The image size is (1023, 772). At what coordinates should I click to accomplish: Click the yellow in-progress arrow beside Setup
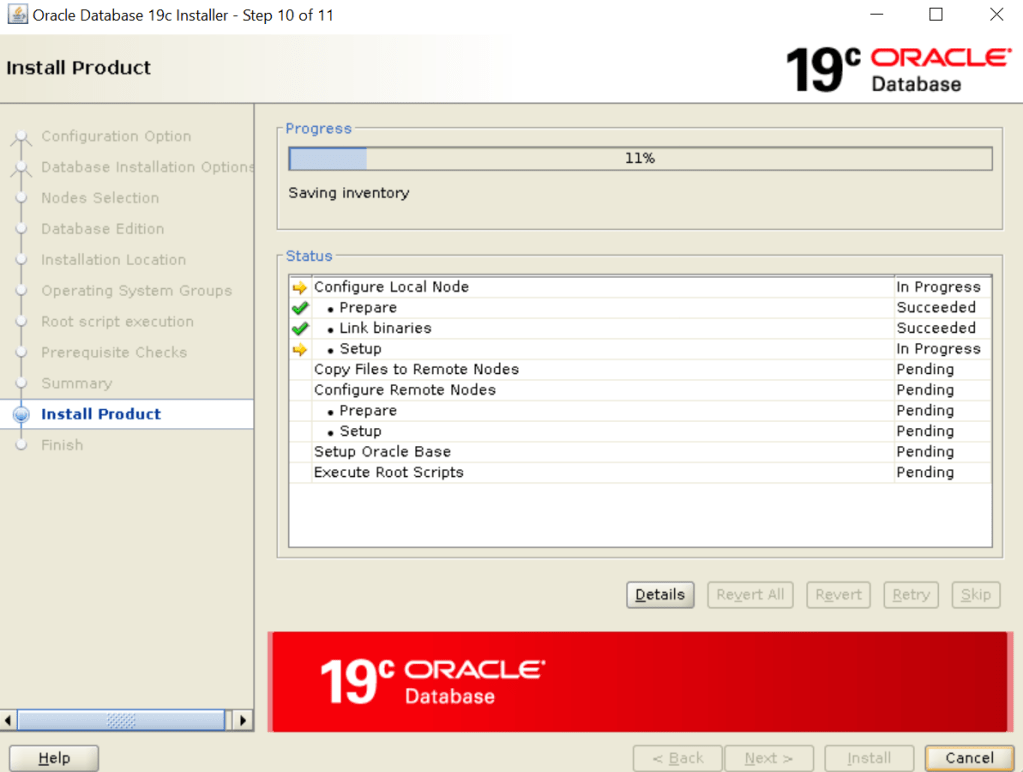click(299, 348)
